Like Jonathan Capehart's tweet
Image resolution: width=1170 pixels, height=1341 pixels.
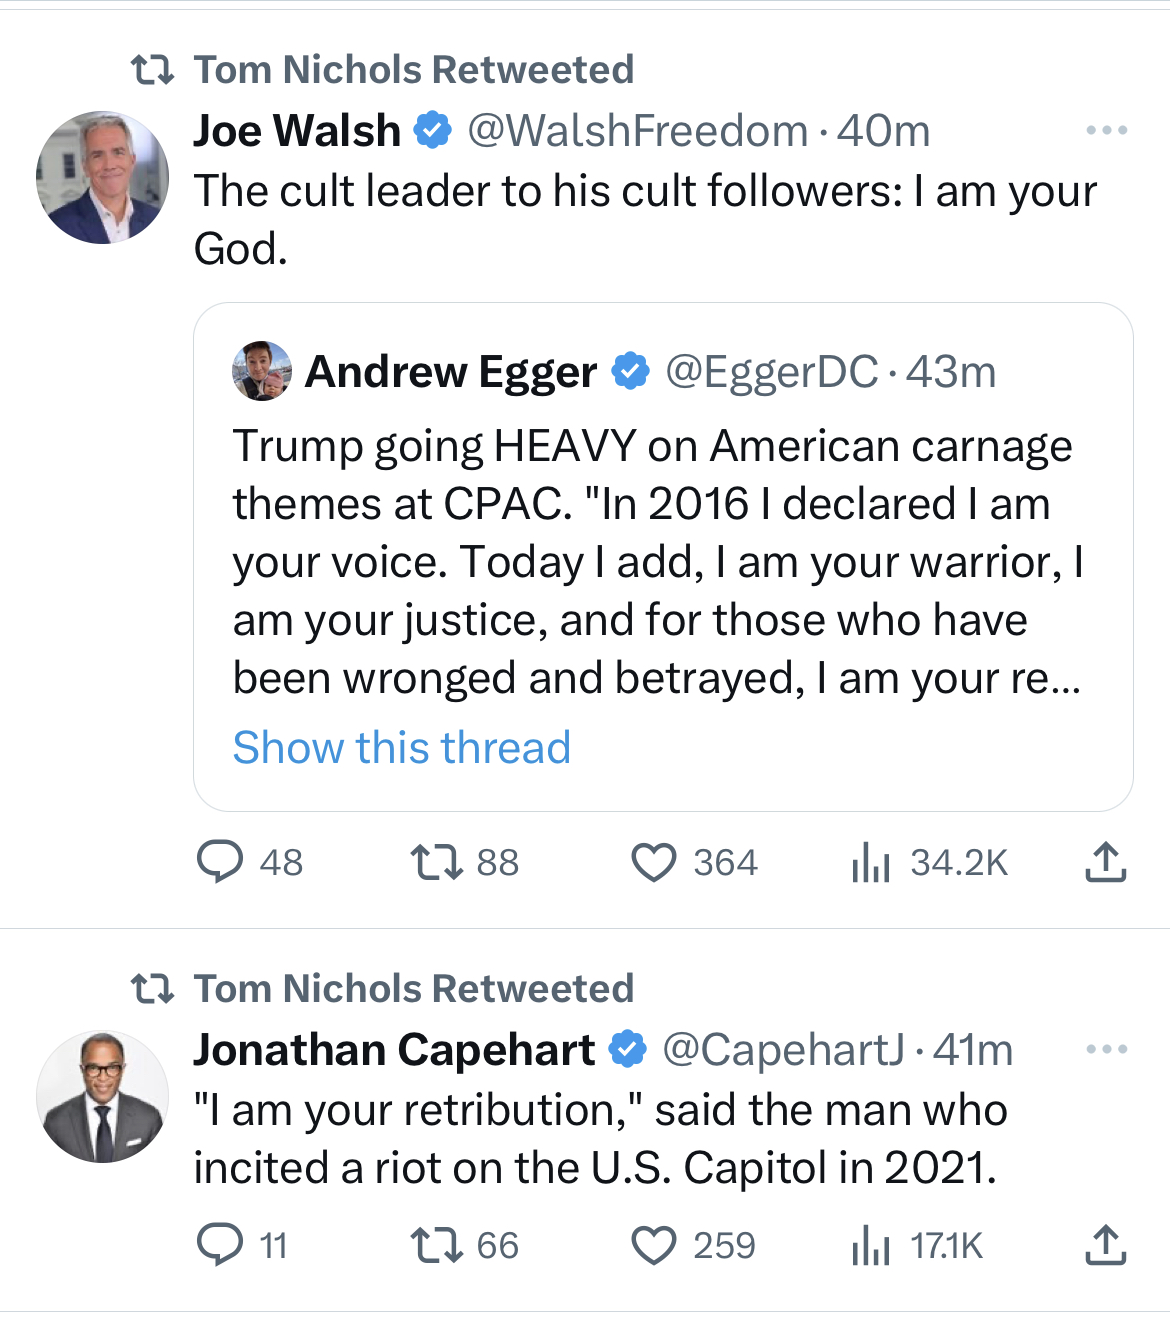pos(654,1245)
